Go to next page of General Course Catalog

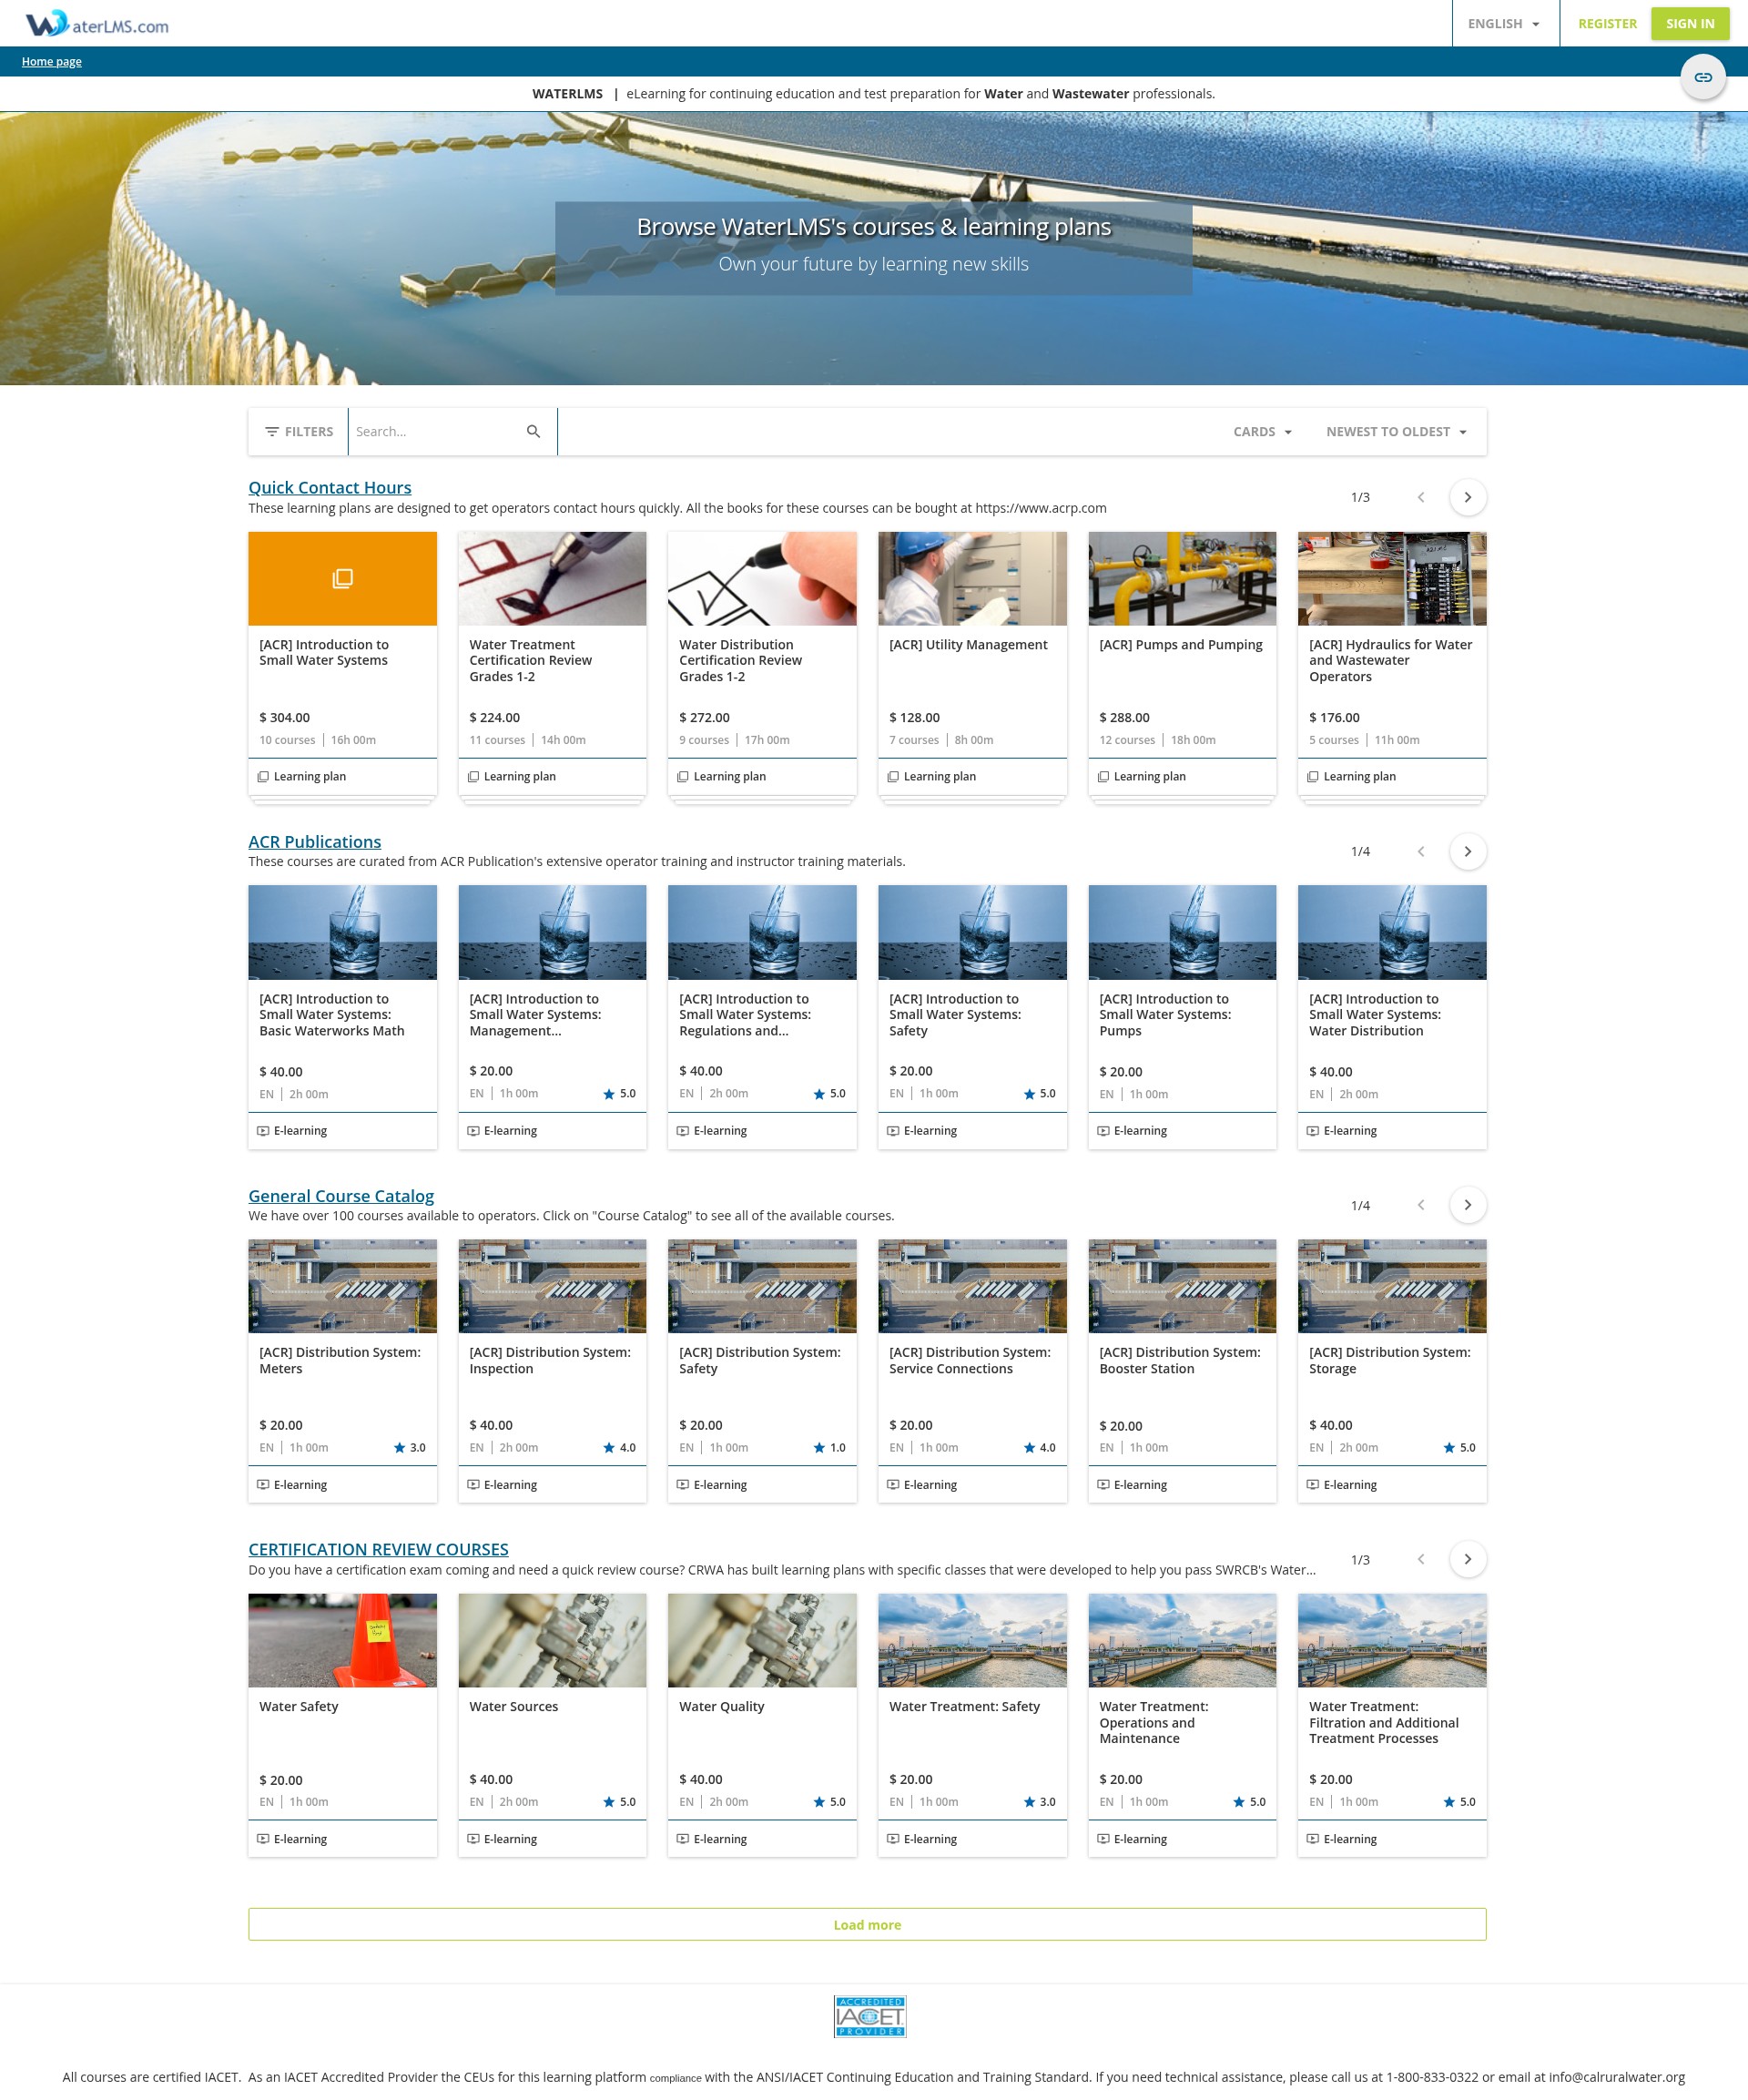click(x=1467, y=1205)
